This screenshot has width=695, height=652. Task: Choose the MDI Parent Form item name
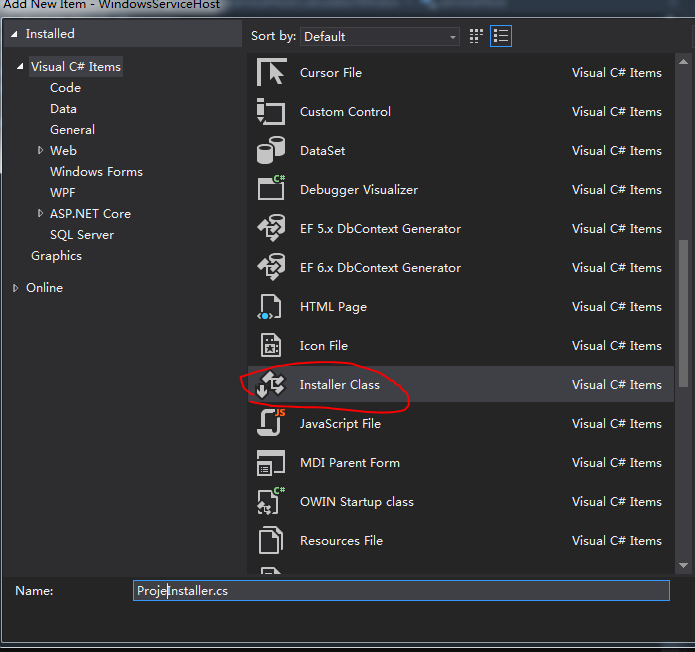[x=350, y=463]
